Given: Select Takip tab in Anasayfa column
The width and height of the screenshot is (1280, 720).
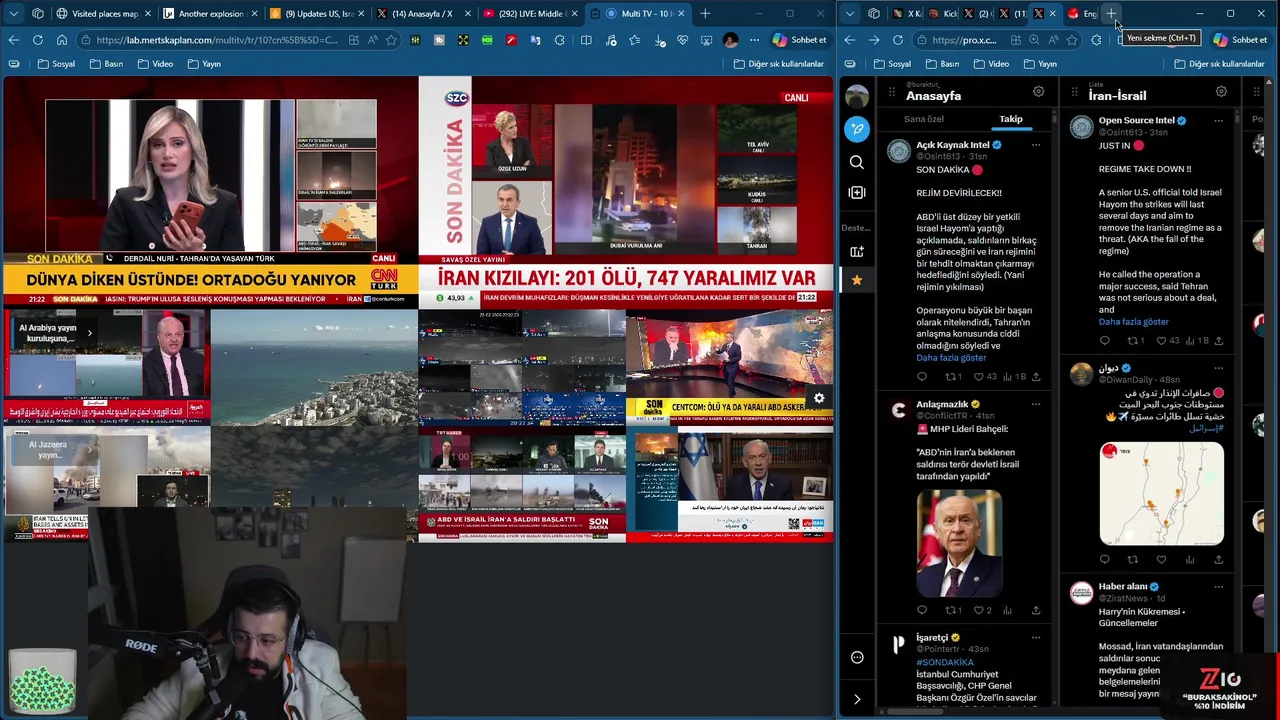Looking at the screenshot, I should (x=1011, y=119).
